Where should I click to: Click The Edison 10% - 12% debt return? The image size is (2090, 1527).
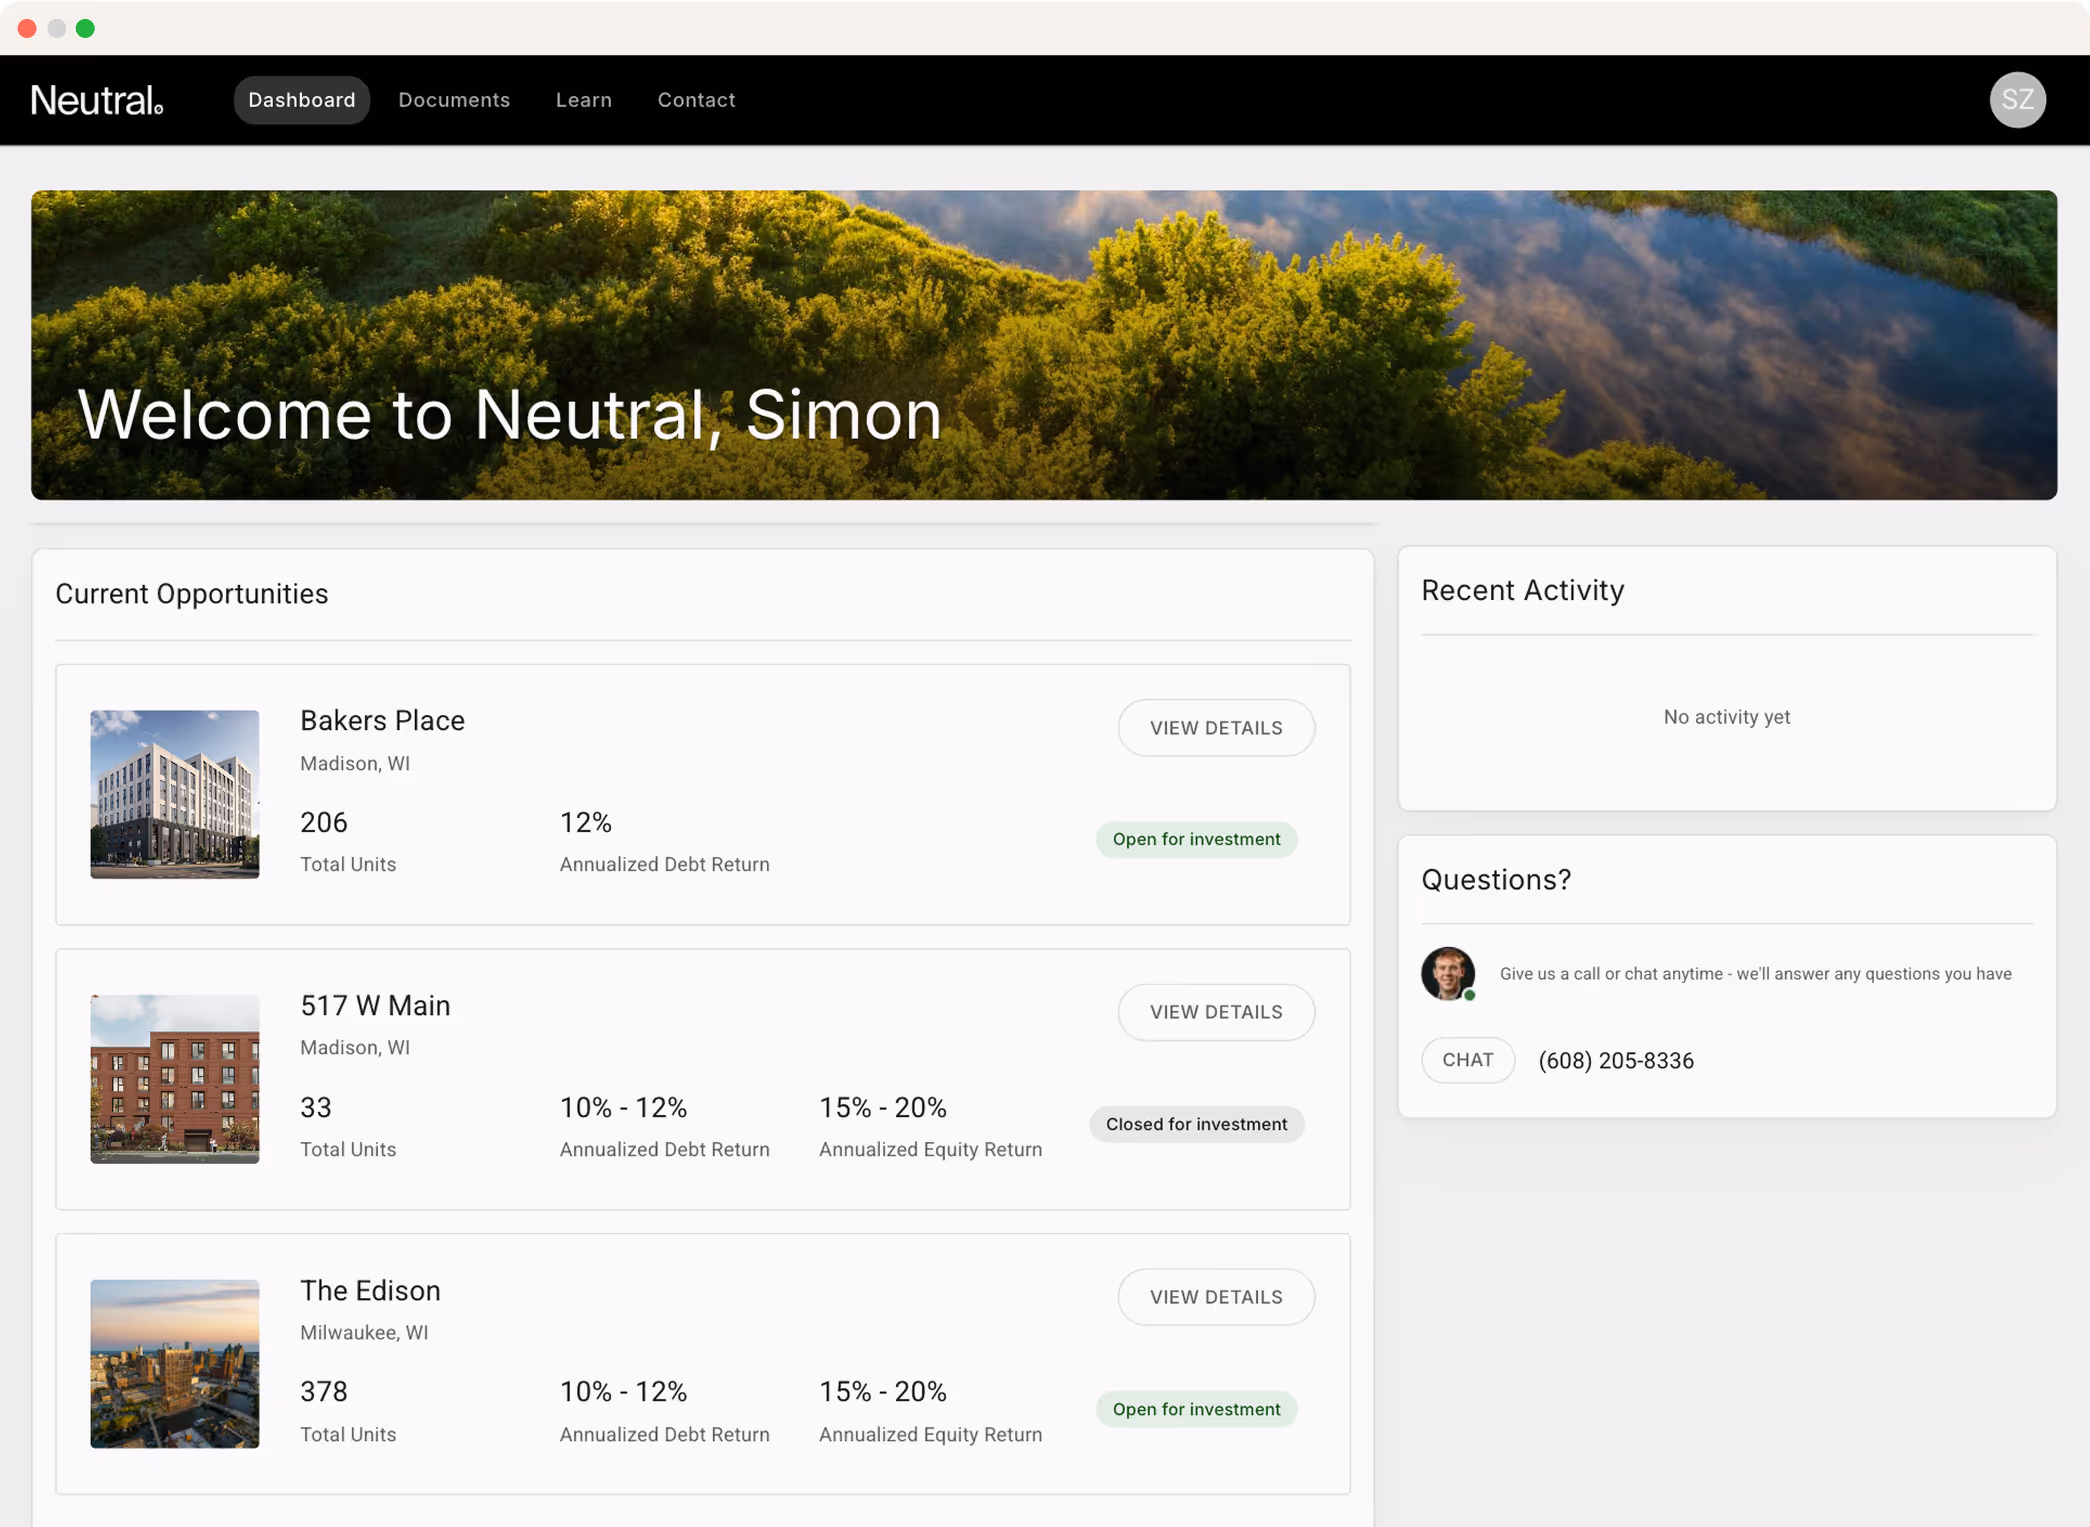[623, 1392]
